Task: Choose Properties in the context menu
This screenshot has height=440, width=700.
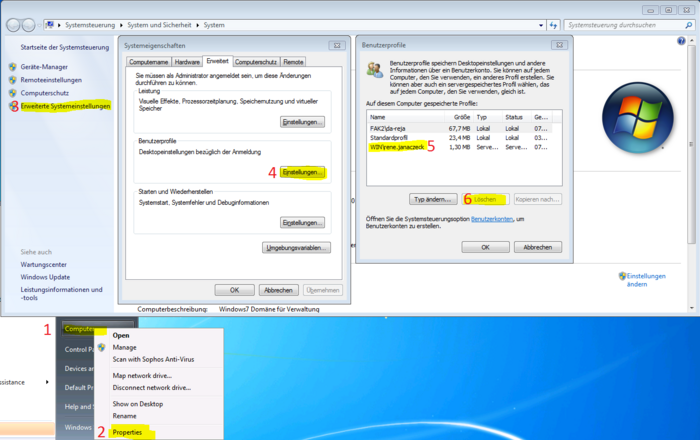Action: 127,432
